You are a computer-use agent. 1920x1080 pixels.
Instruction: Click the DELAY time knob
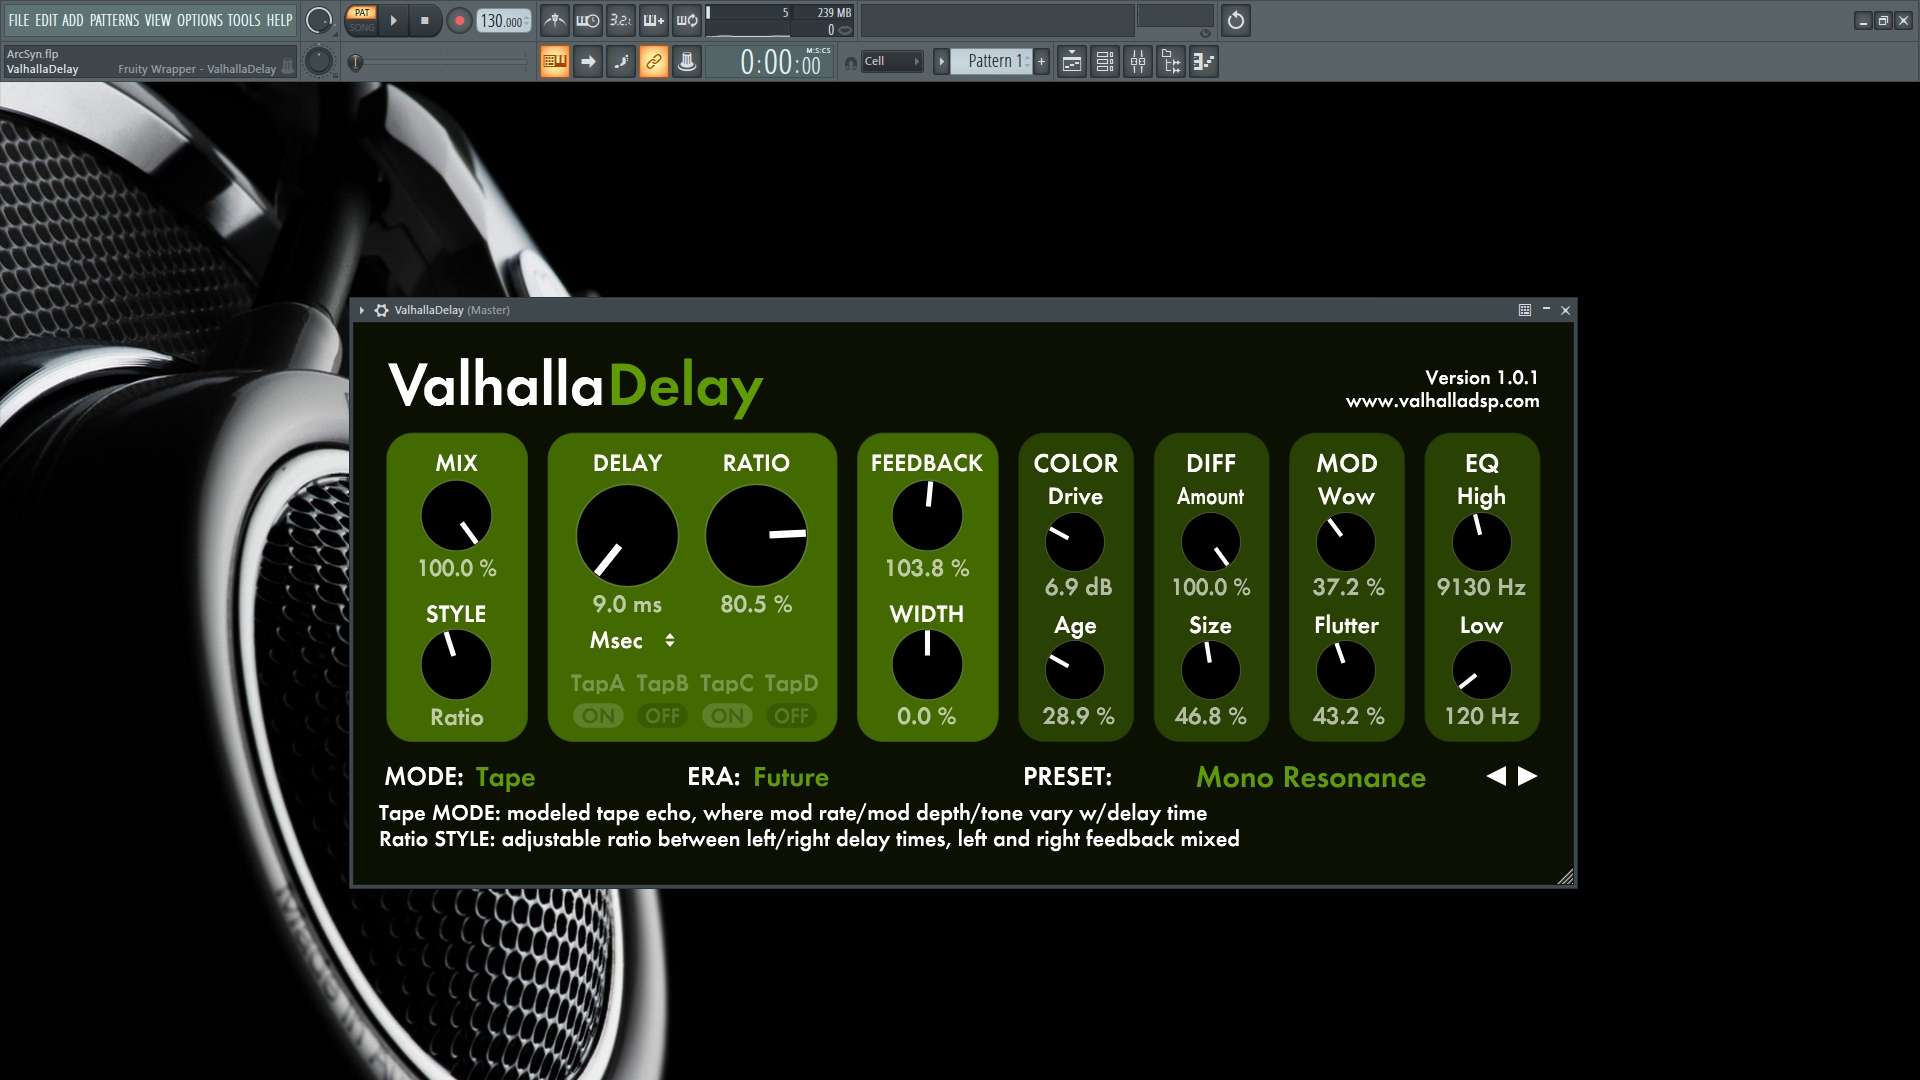(x=627, y=536)
